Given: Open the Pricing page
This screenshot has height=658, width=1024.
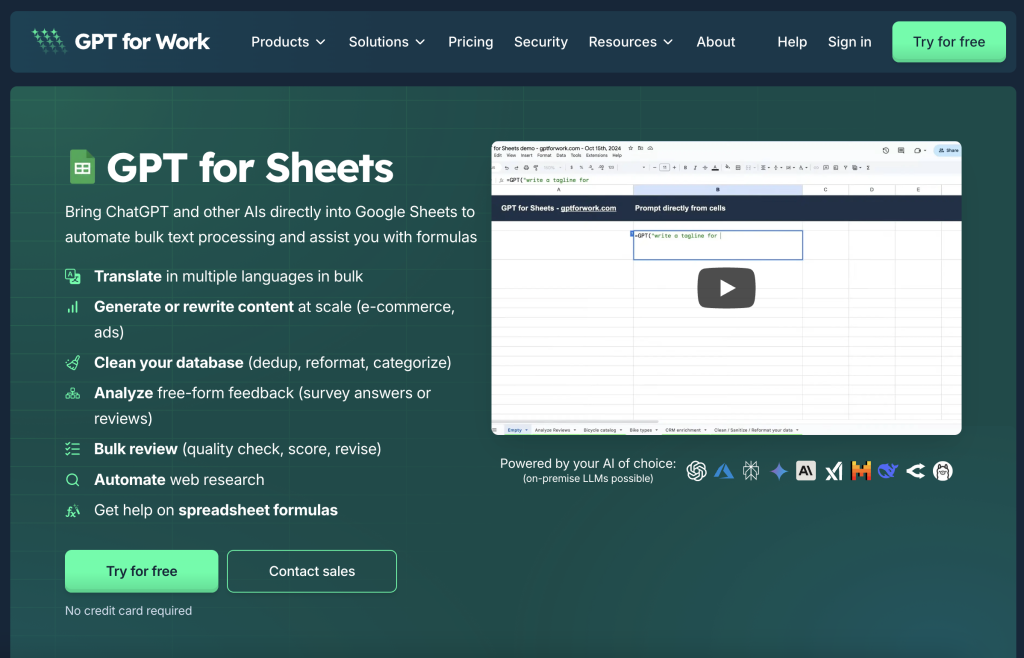Looking at the screenshot, I should [470, 42].
